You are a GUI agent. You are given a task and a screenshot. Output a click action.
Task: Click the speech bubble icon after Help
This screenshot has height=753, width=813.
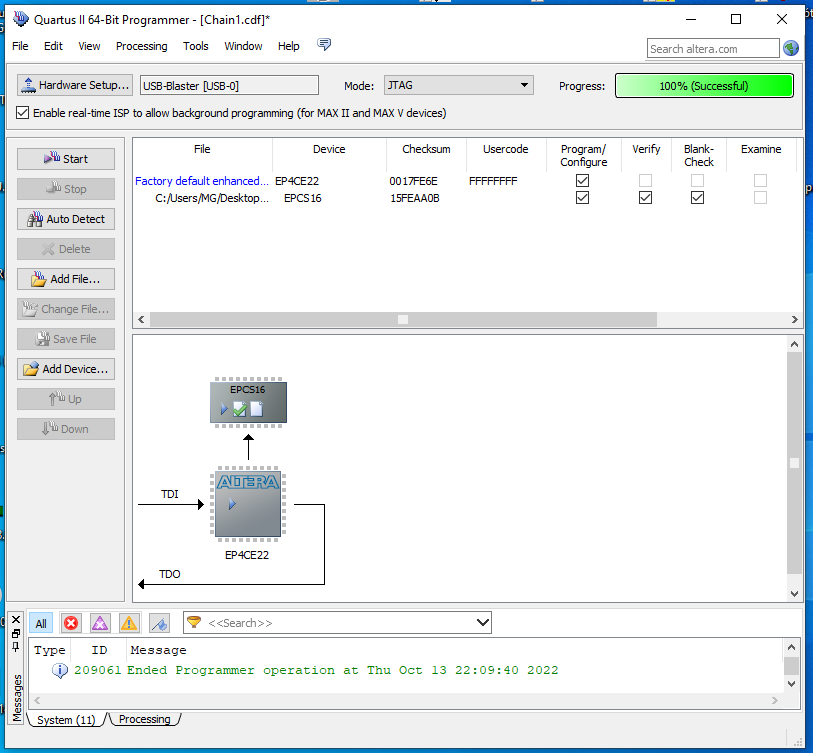pyautogui.click(x=324, y=45)
